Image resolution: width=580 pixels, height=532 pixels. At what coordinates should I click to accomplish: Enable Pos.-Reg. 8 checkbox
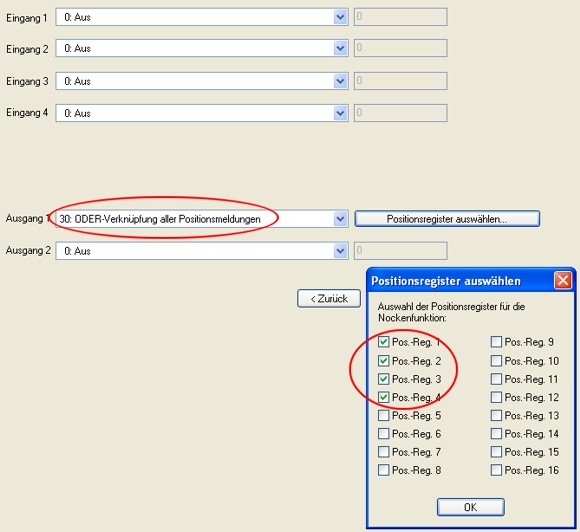(x=384, y=470)
